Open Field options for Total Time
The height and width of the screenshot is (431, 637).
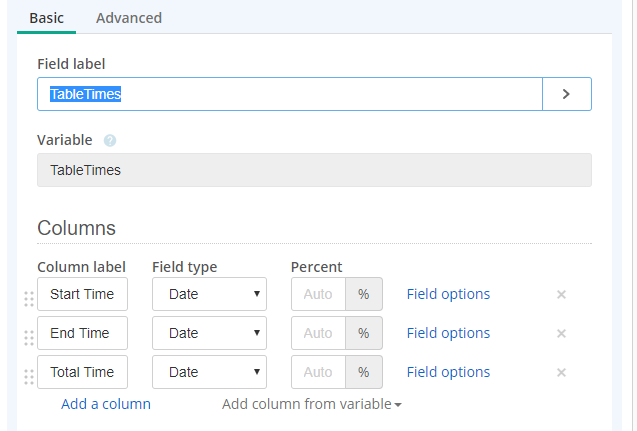pyautogui.click(x=448, y=372)
